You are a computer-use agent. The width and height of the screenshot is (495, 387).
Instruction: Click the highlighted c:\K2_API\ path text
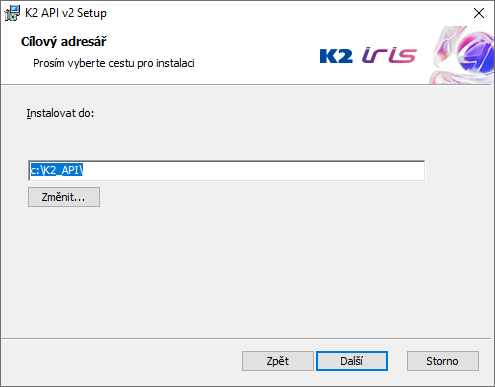56,170
